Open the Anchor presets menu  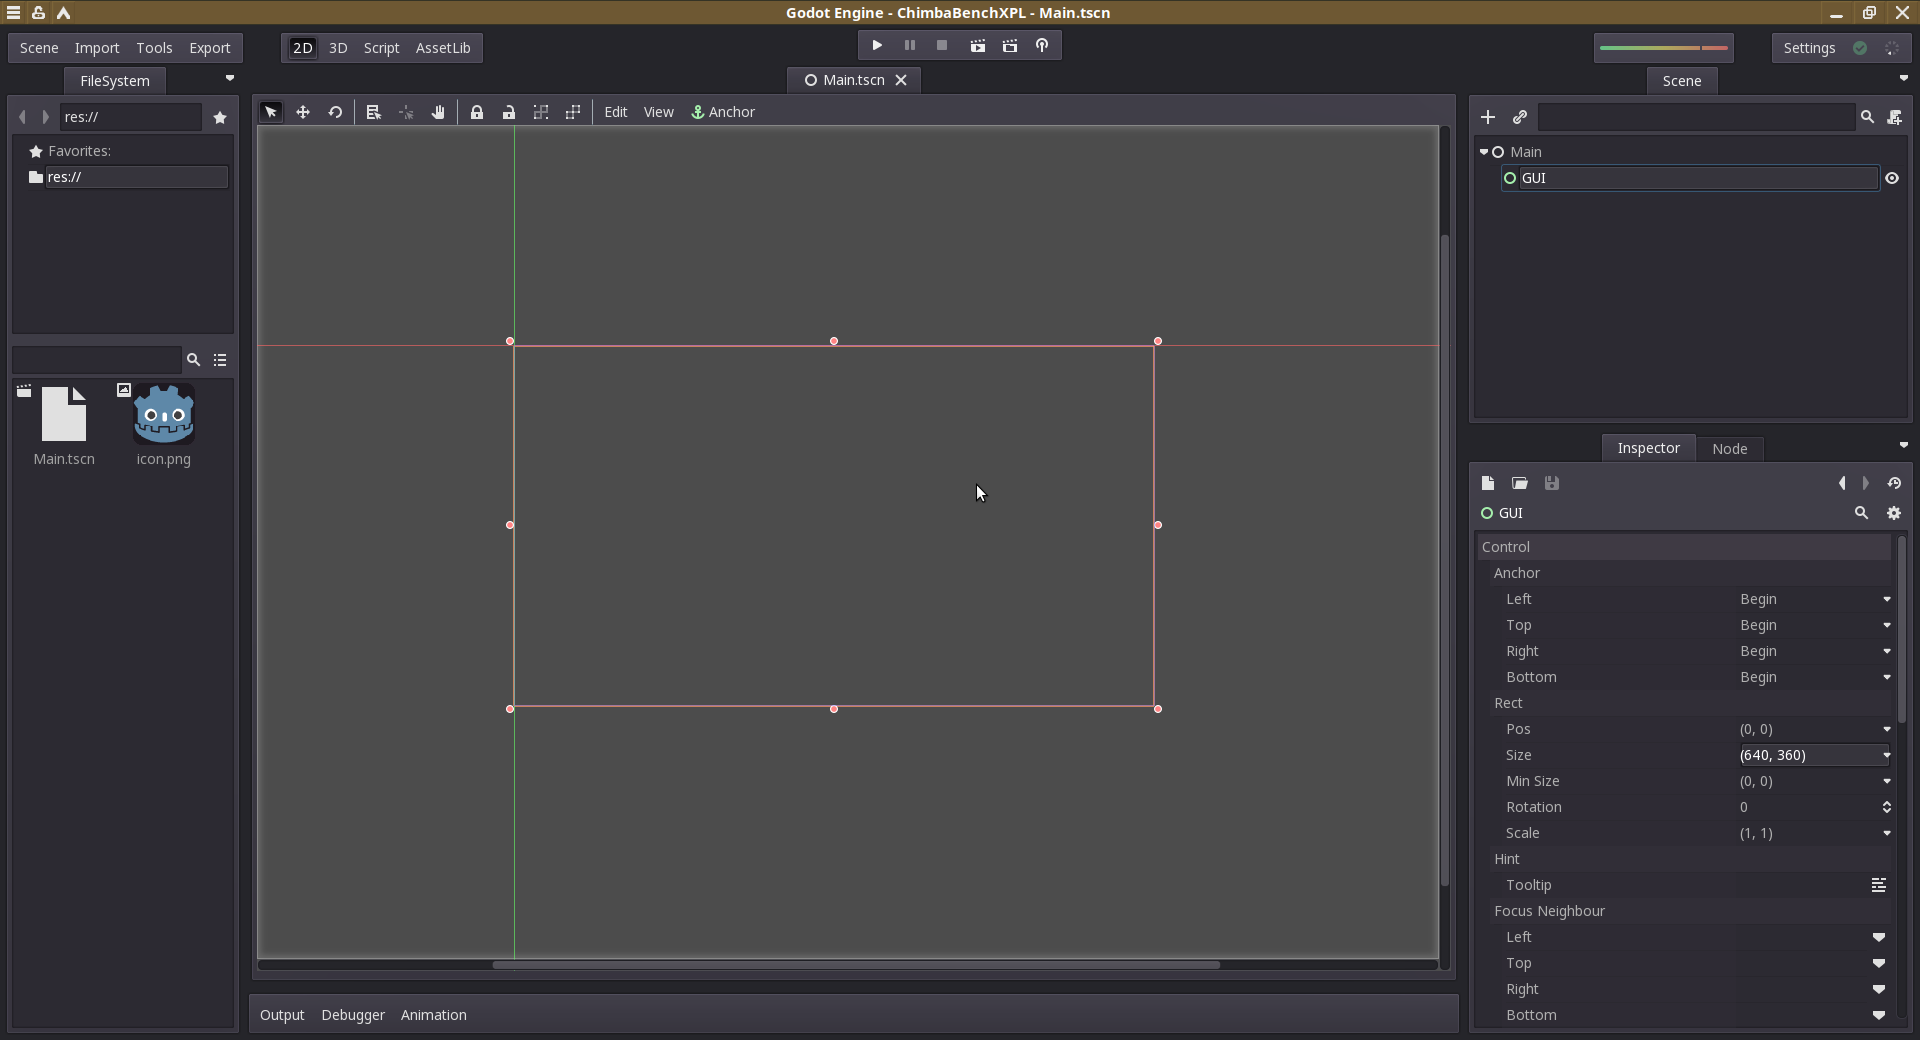click(723, 112)
